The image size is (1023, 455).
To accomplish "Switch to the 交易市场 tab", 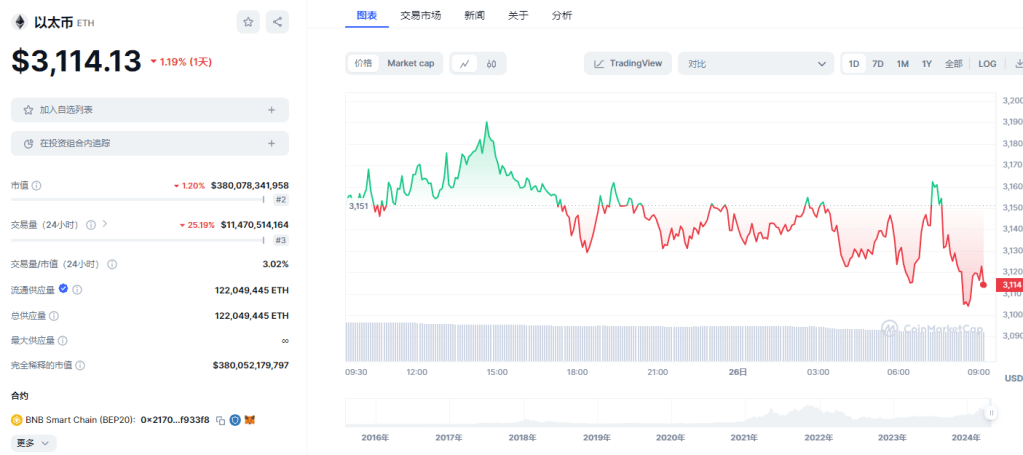I will (420, 16).
